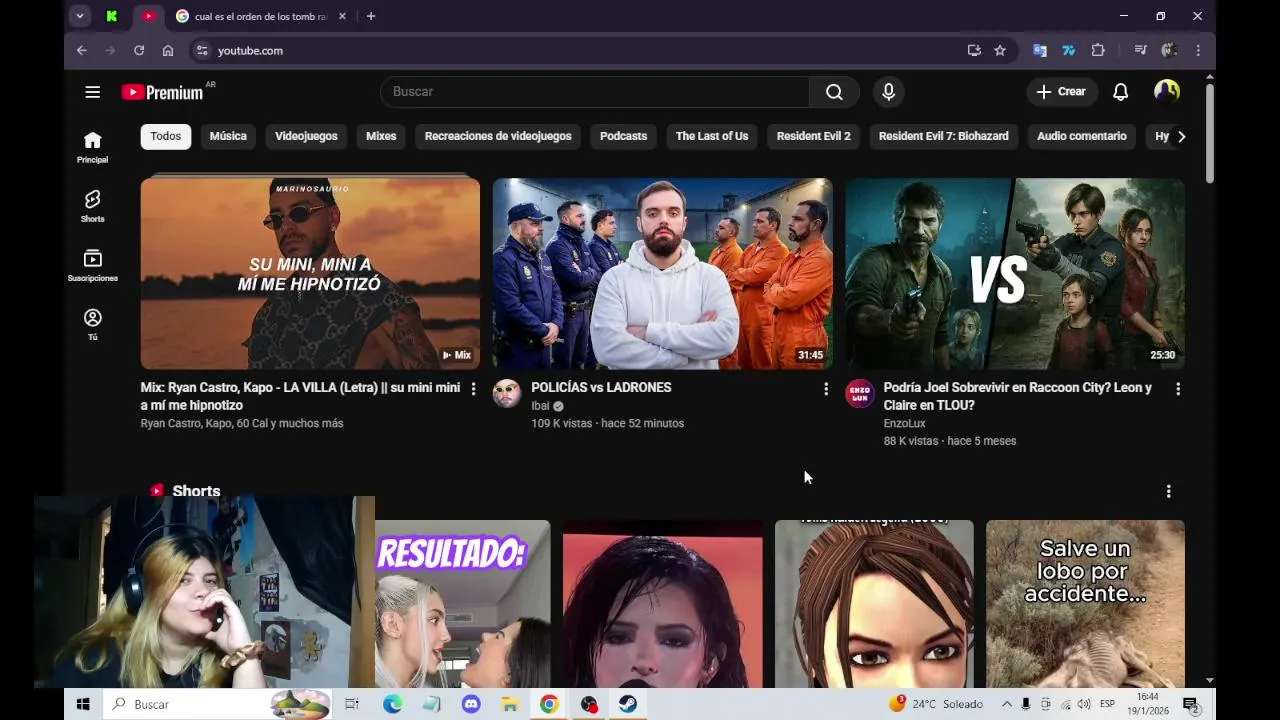
Task: Open Chrome media controls icon
Action: [1140, 50]
